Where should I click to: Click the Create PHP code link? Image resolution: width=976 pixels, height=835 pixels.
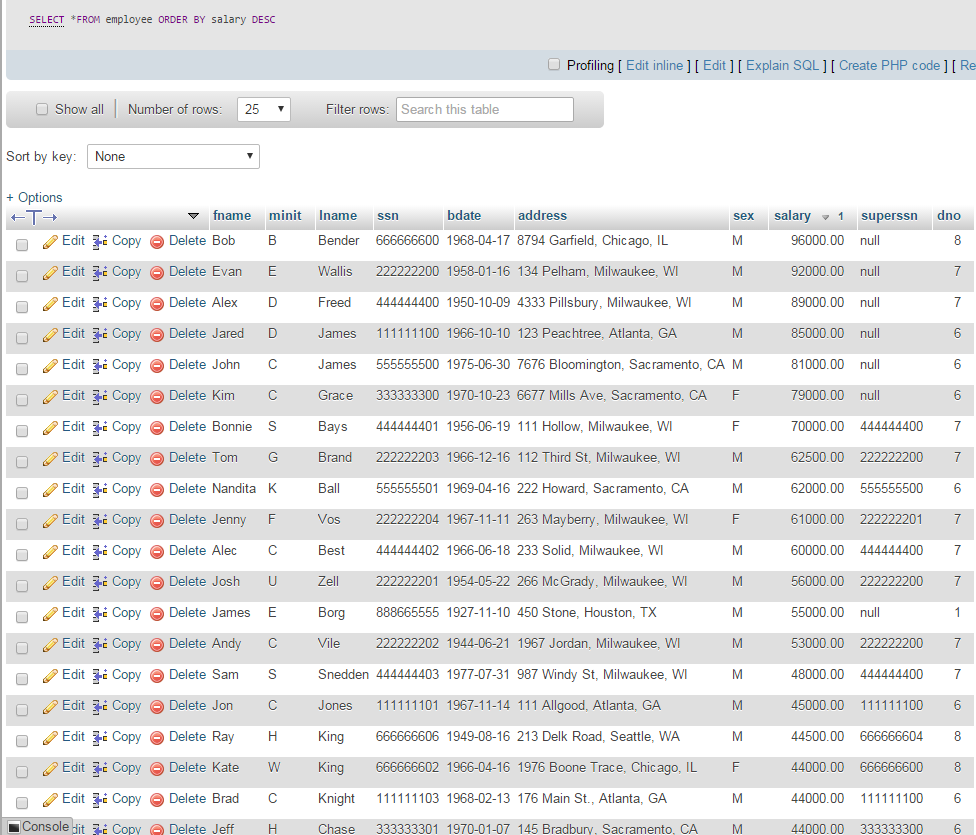[x=889, y=65]
